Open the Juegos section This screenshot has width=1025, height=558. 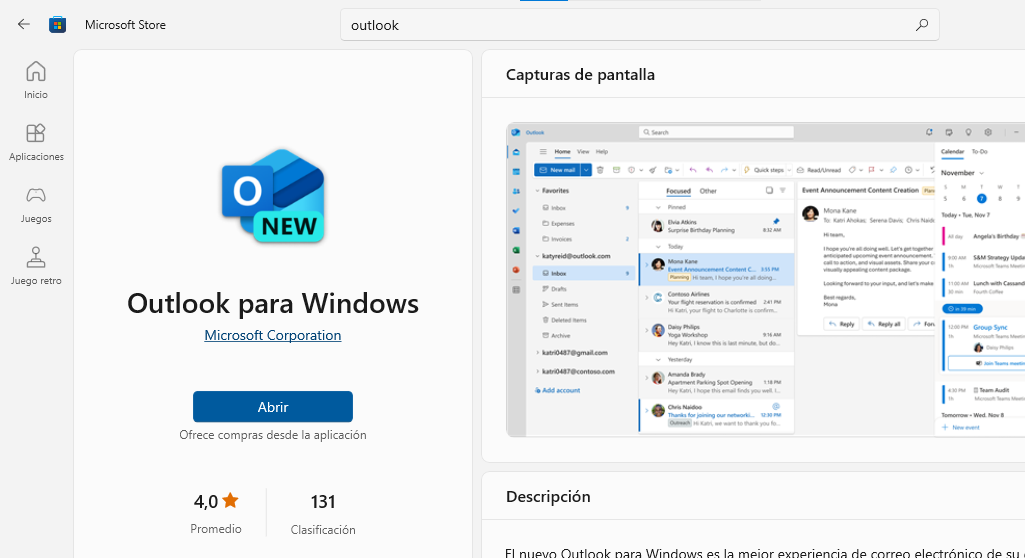[36, 205]
